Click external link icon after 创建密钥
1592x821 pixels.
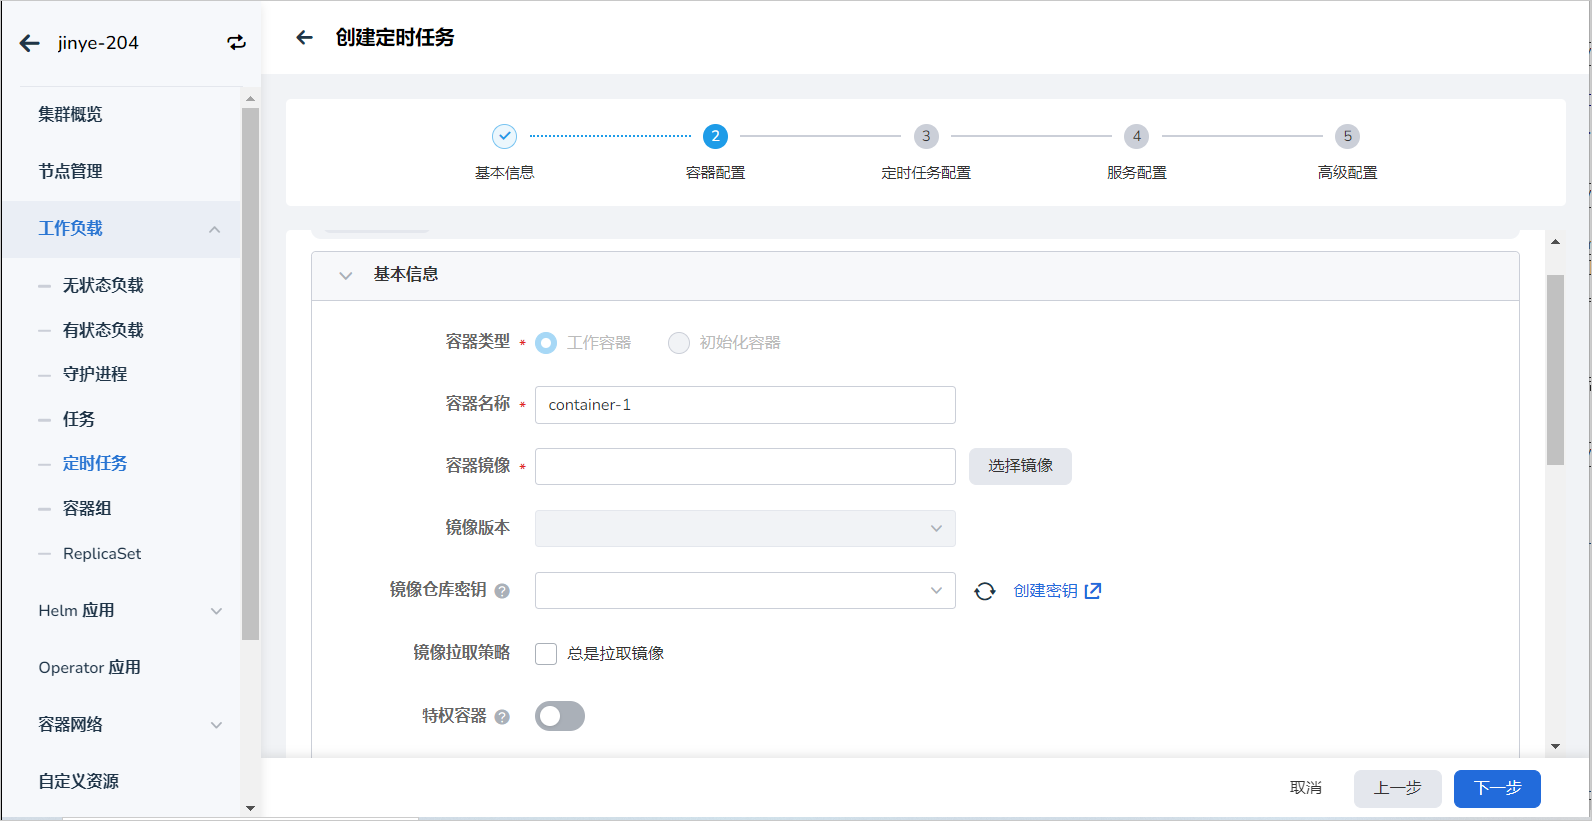(1093, 591)
